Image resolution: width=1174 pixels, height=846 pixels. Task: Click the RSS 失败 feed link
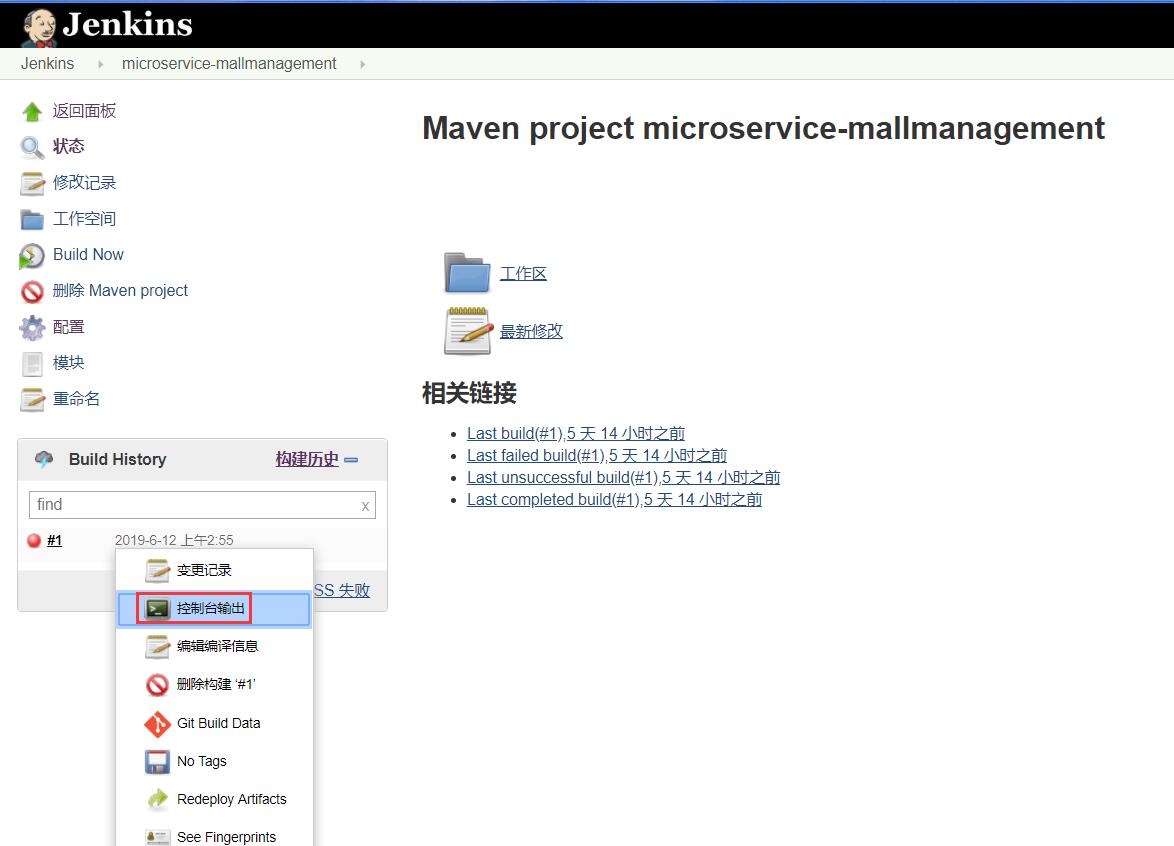pyautogui.click(x=342, y=590)
